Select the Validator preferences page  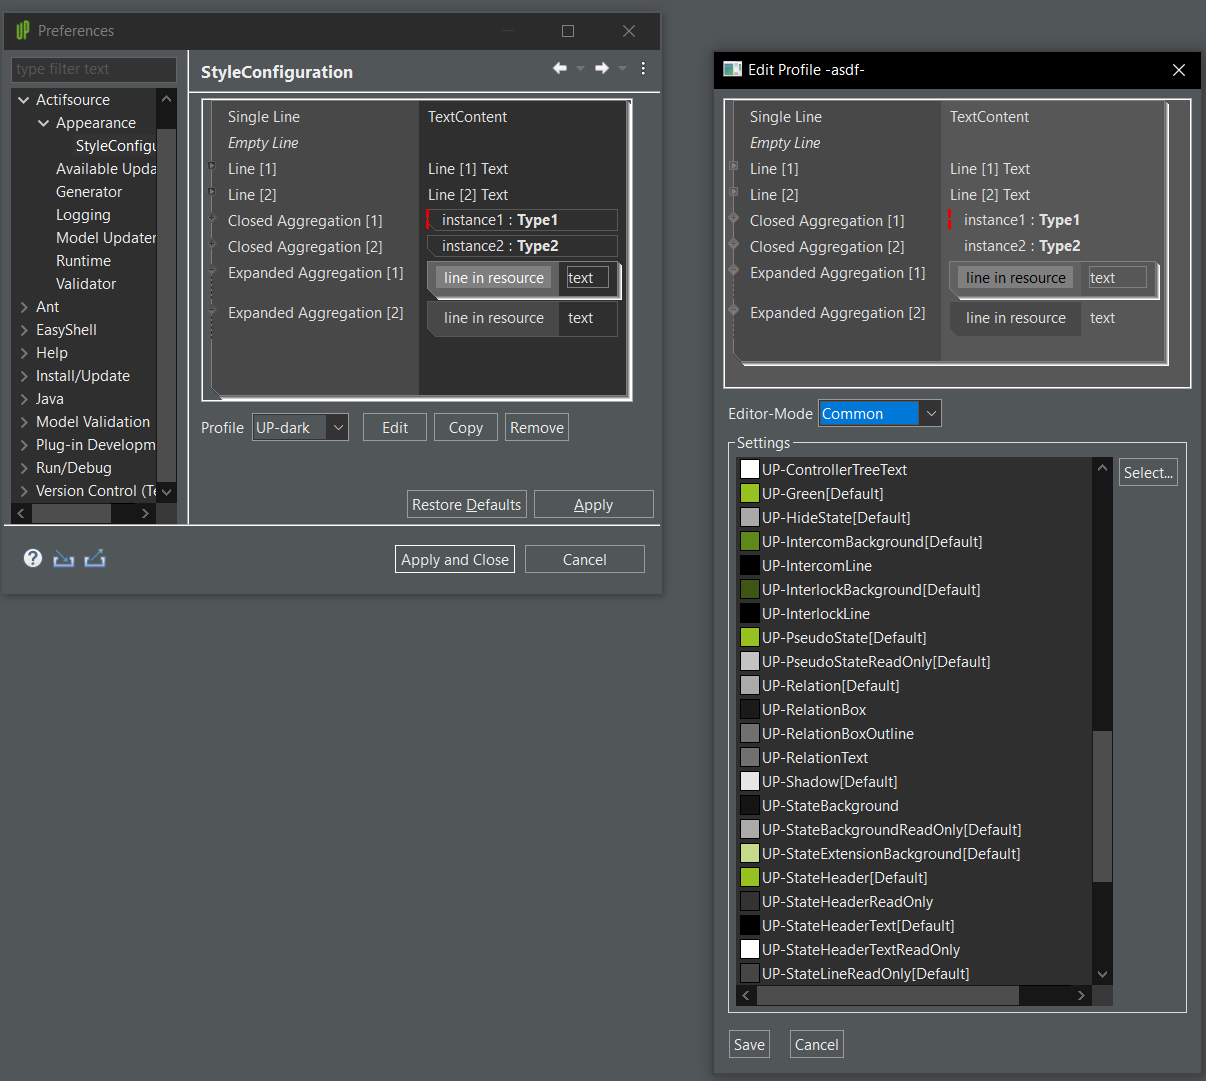[x=86, y=284]
